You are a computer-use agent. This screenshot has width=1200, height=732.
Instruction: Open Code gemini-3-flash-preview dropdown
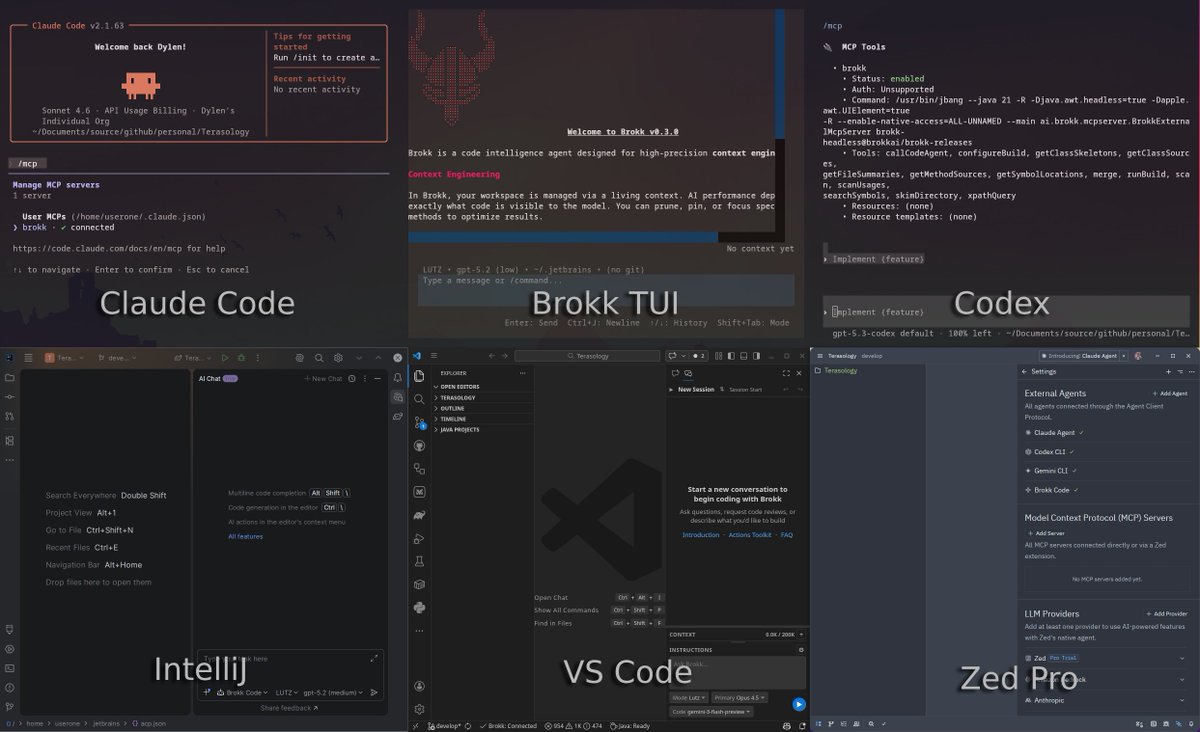(711, 712)
